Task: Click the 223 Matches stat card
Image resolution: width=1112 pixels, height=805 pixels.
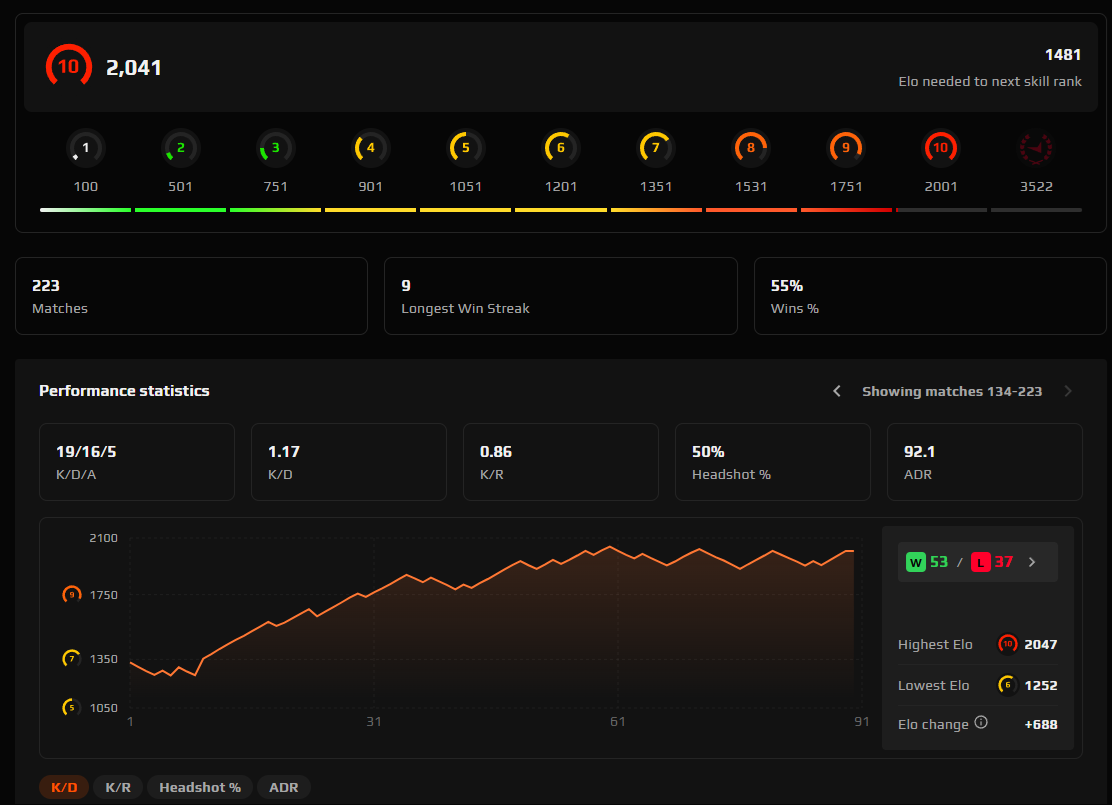Action: pyautogui.click(x=191, y=295)
